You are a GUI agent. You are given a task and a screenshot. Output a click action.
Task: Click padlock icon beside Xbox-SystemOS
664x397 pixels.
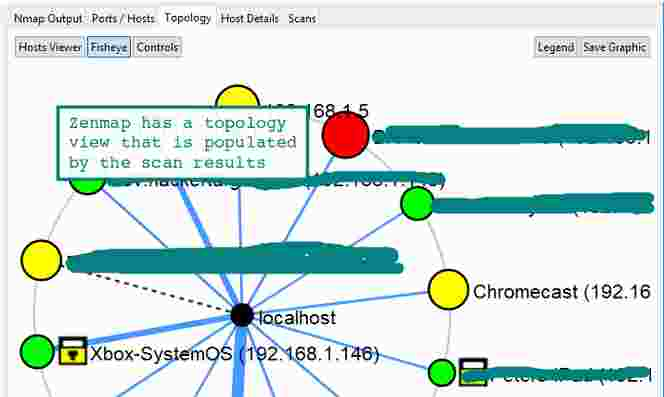73,350
